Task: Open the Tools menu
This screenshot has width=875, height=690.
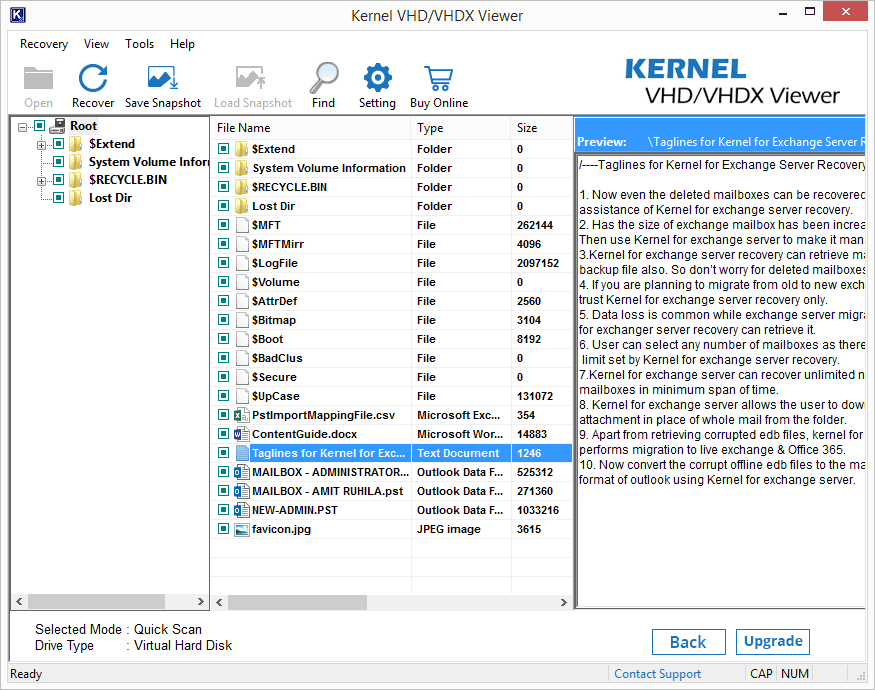Action: [139, 44]
